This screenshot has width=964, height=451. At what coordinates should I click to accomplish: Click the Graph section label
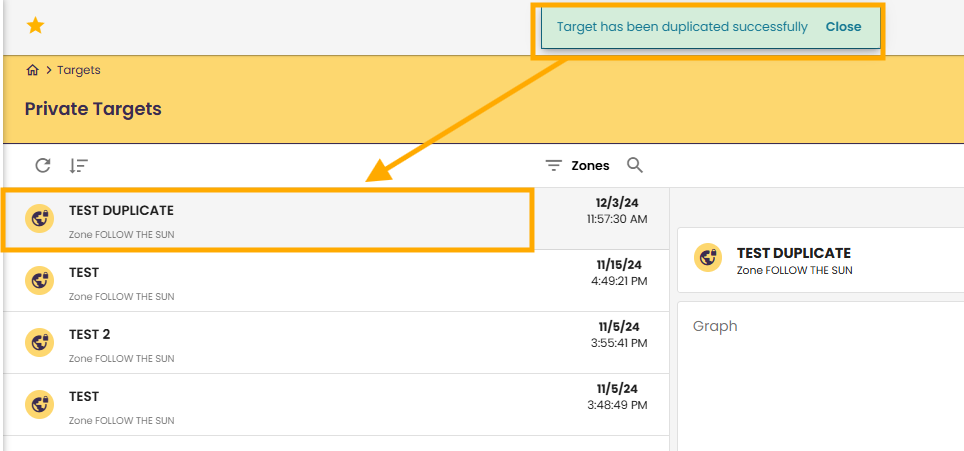click(x=715, y=326)
